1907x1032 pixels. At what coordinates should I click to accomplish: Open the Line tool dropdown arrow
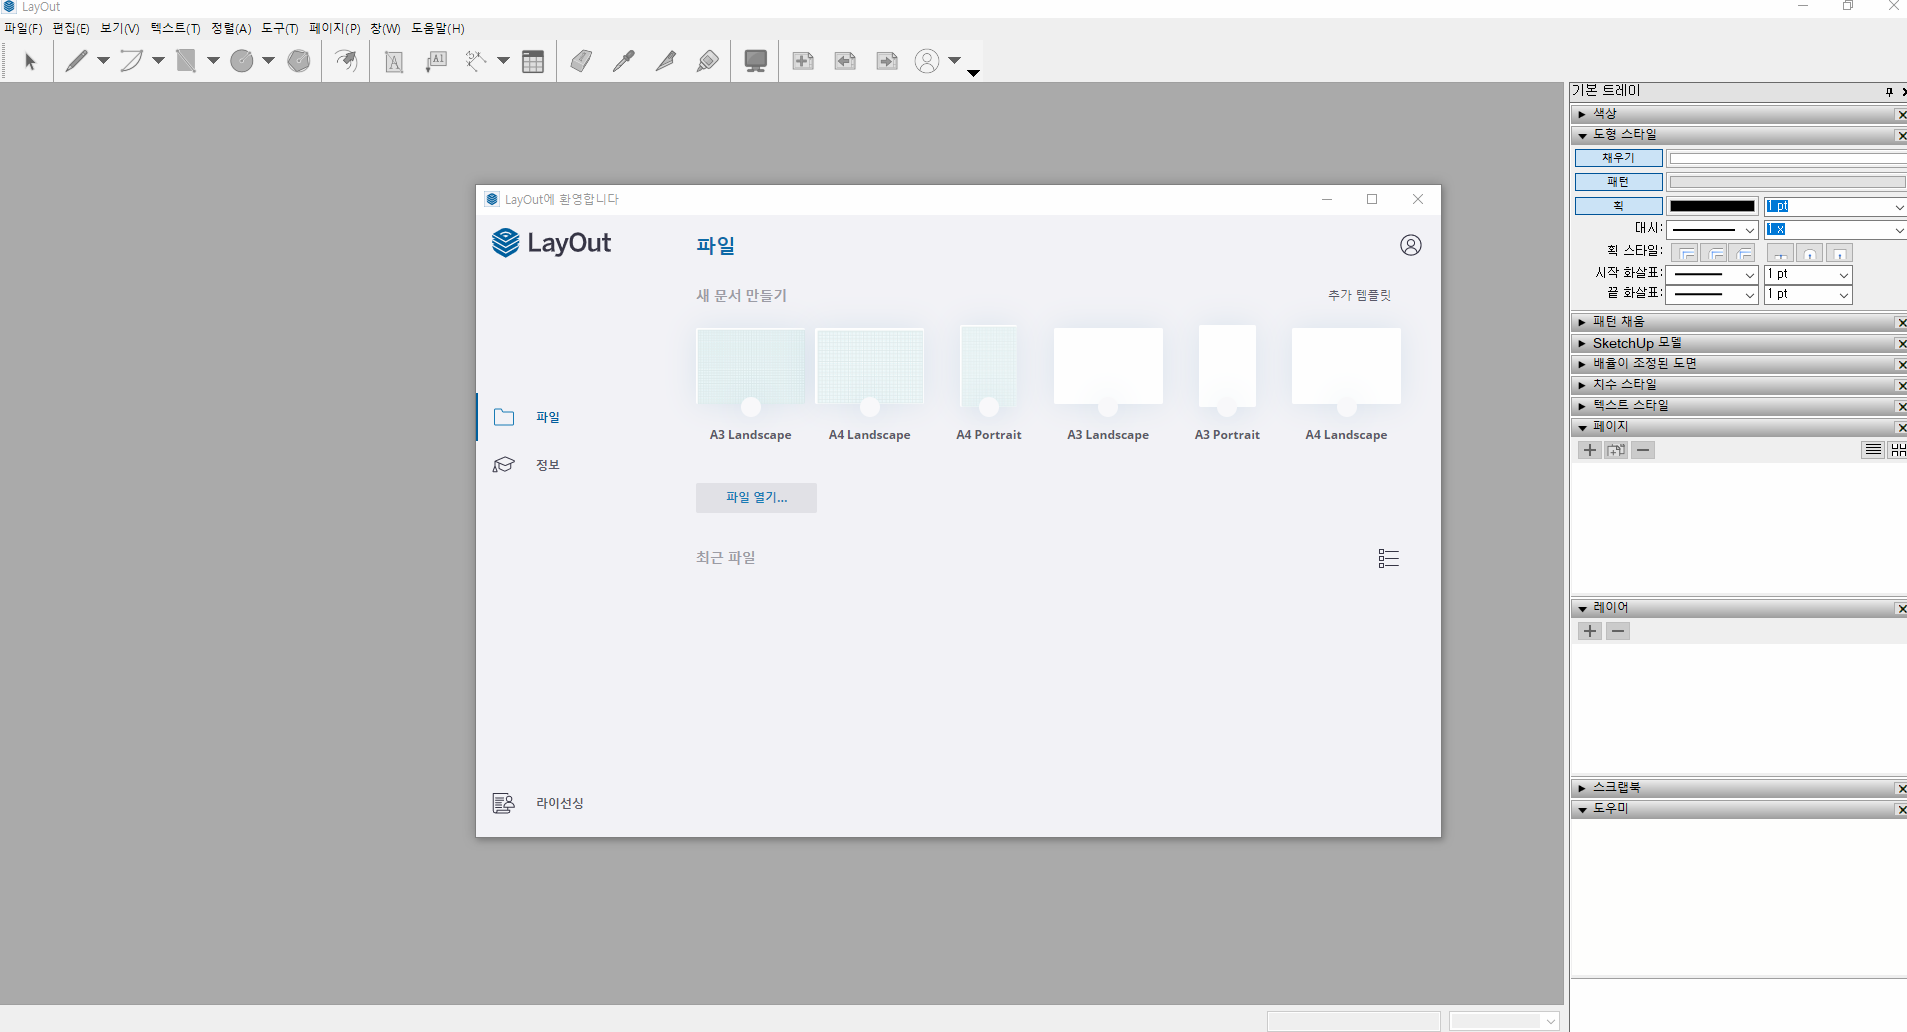pos(103,61)
